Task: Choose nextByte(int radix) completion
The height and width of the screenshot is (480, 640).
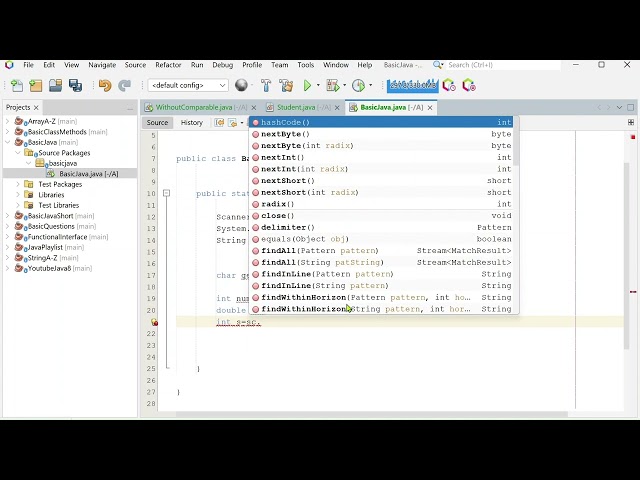Action: pyautogui.click(x=381, y=146)
